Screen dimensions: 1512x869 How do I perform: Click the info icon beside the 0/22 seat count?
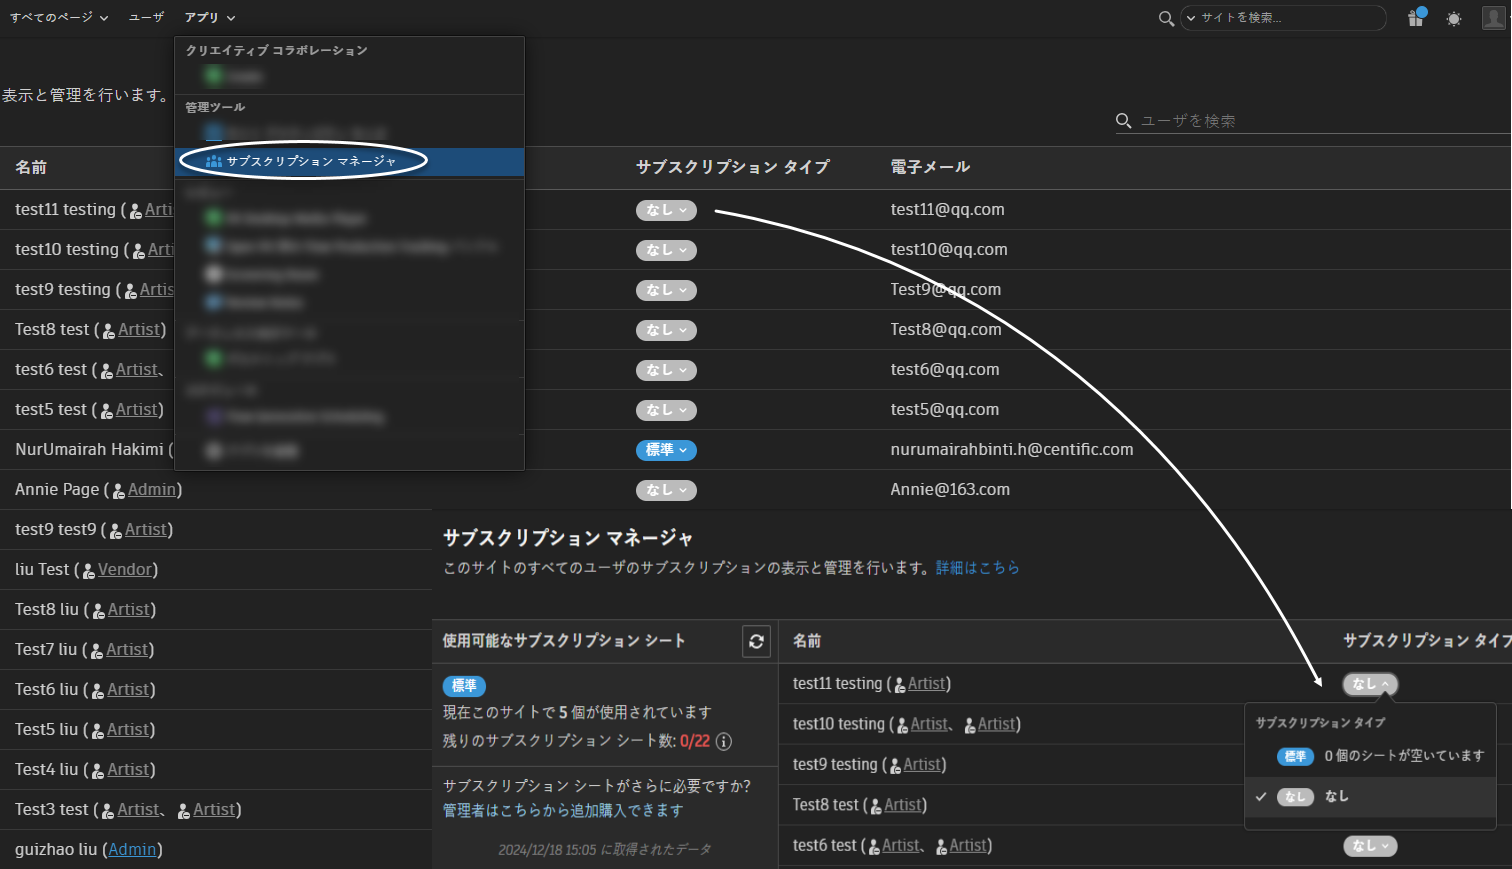pos(724,741)
